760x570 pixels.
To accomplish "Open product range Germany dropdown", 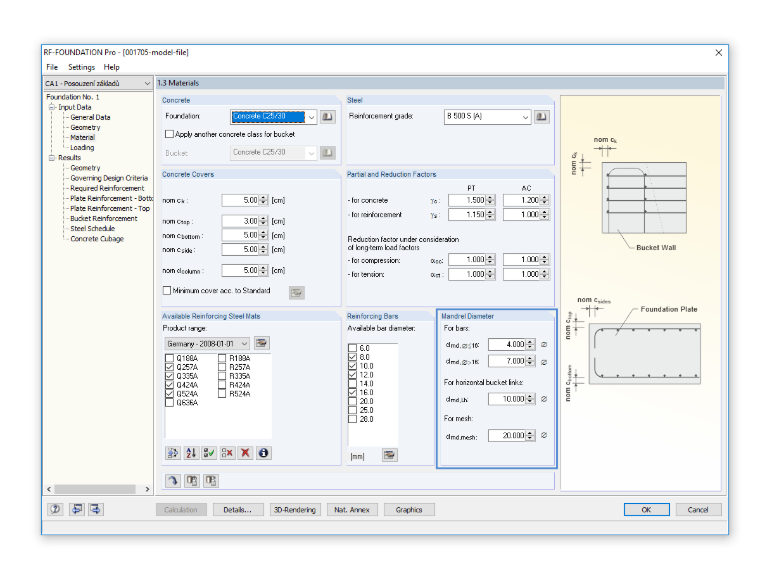I will click(244, 344).
